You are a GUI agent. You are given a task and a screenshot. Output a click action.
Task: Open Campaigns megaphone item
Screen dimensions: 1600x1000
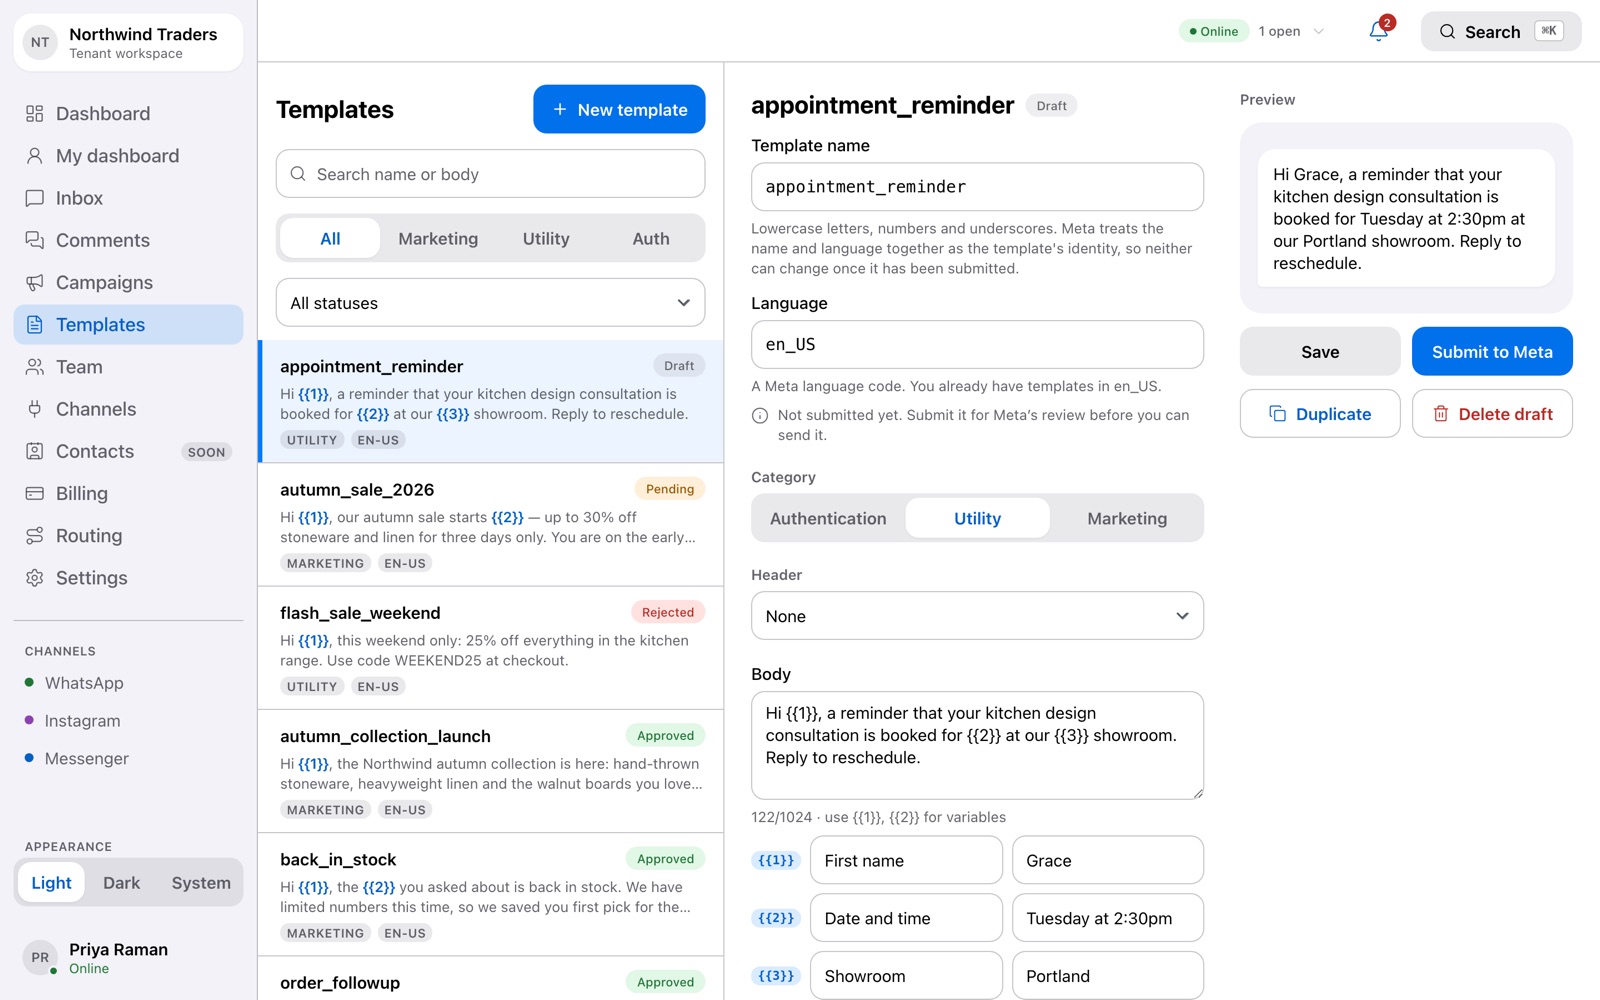tap(128, 283)
